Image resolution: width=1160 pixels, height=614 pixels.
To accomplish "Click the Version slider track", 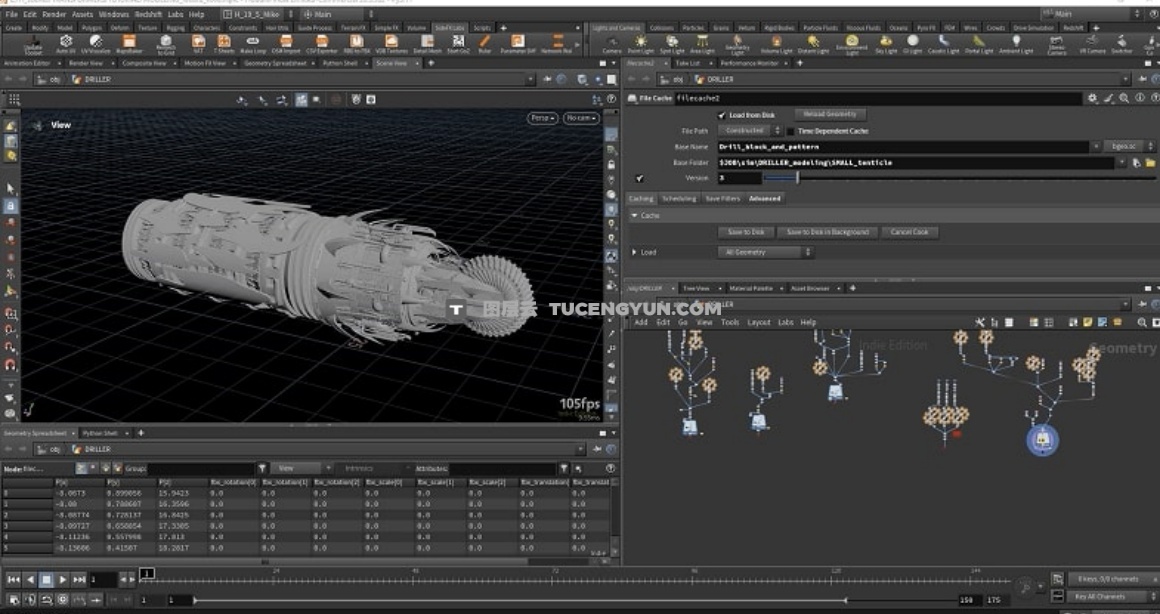I will click(900, 178).
